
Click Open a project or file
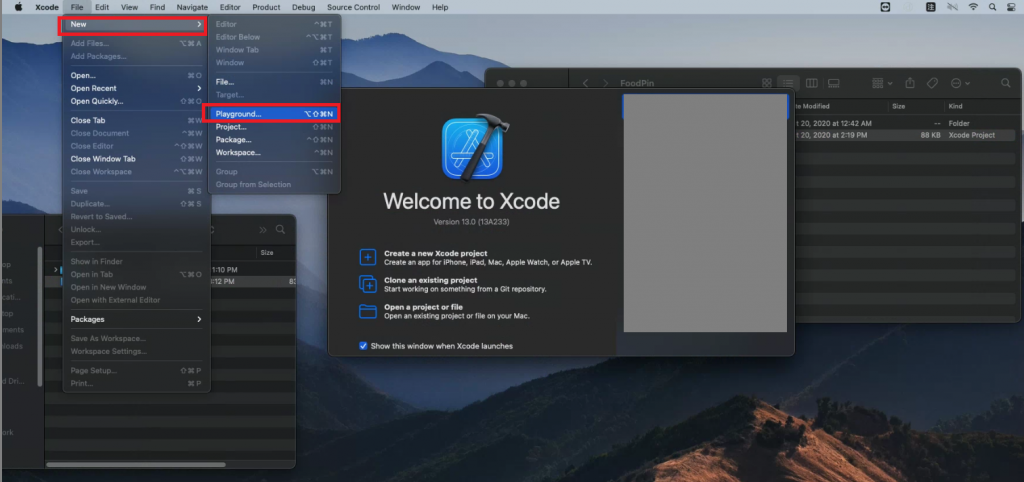[x=444, y=311]
